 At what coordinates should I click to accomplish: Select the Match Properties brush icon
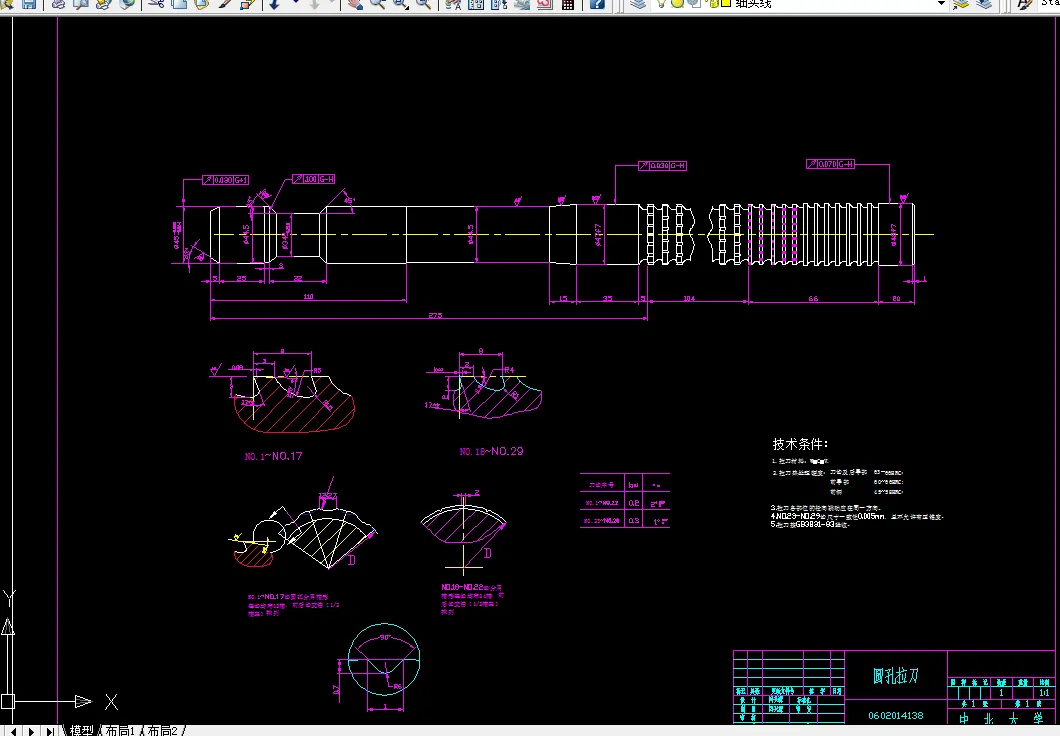click(x=224, y=4)
